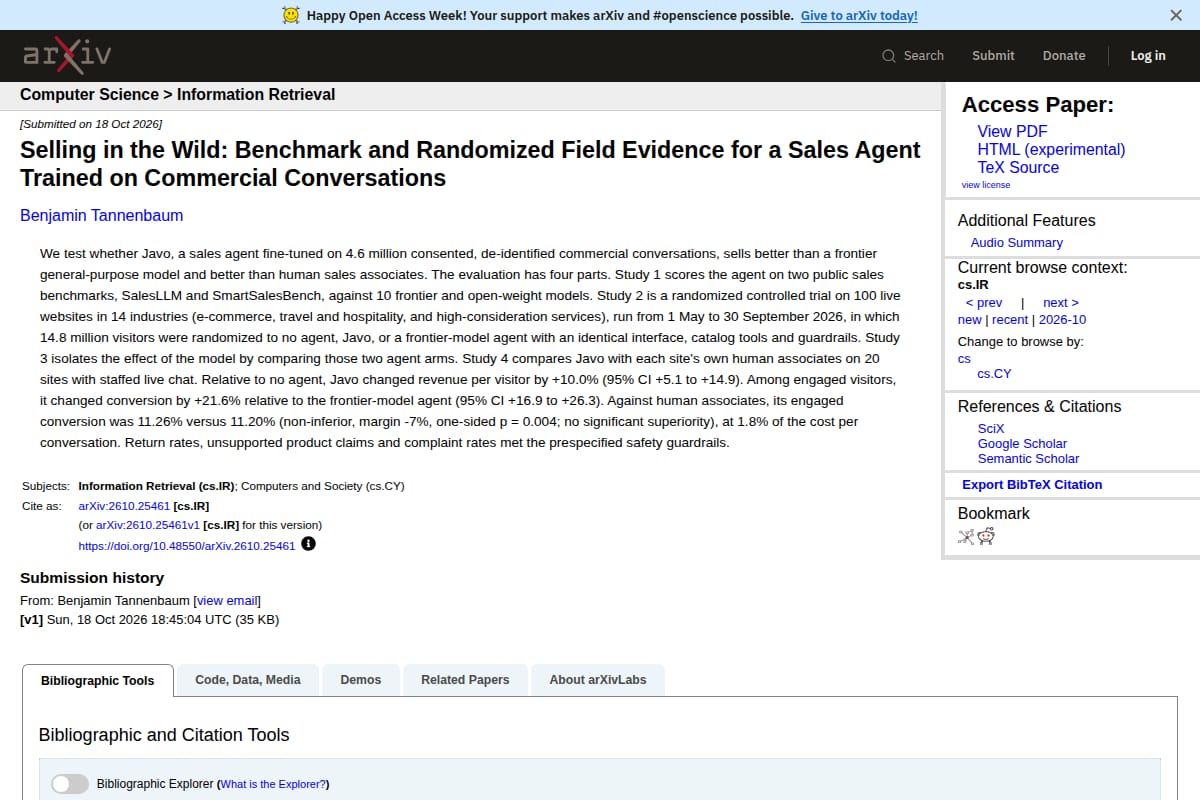1200x800 pixels.
Task: Open the 2026-10 listing link
Action: click(x=1062, y=320)
